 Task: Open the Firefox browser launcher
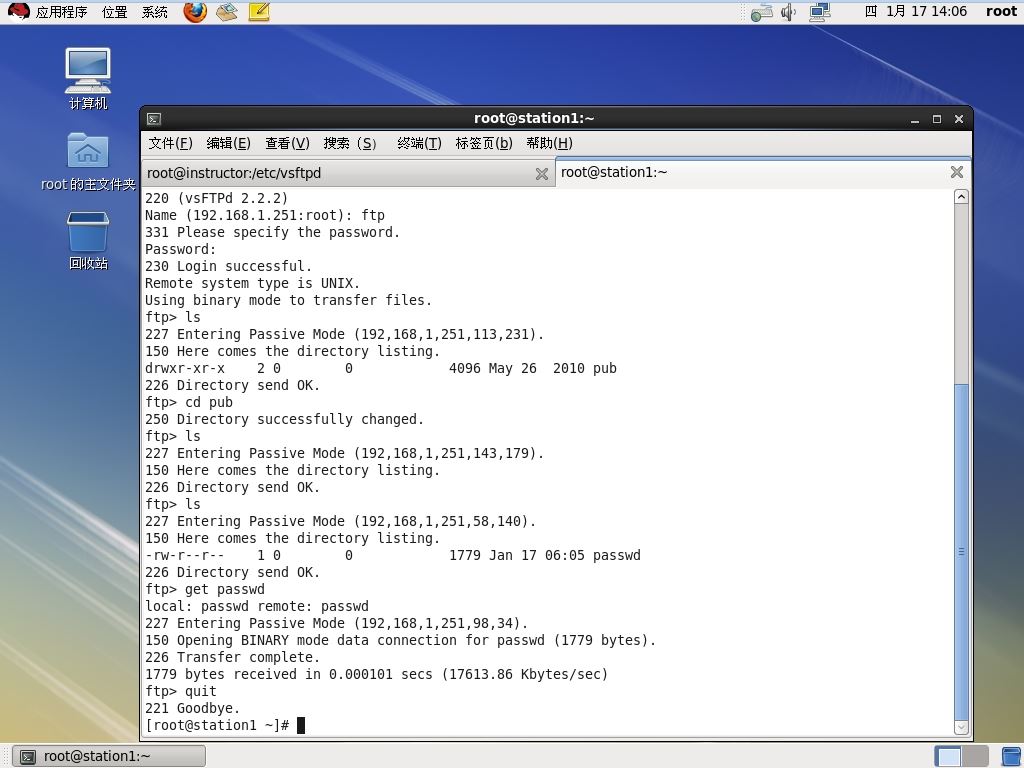pos(195,12)
